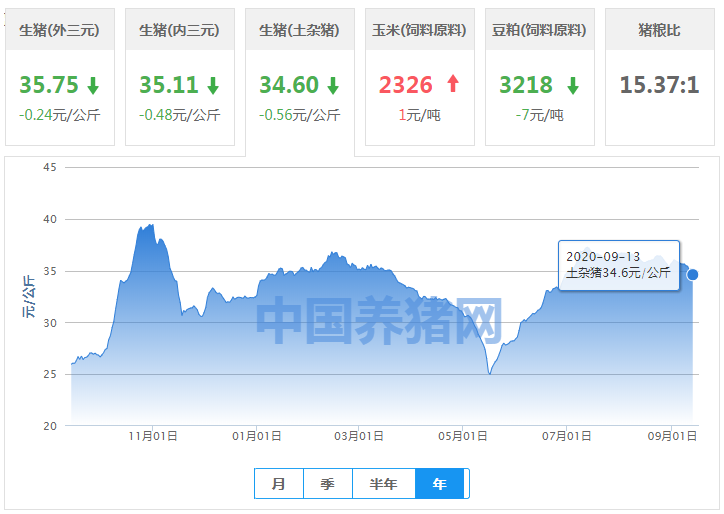Viewport: 724px width, 514px height.
Task: Switch to the 豆粕(饲料原料) tab
Action: 539,30
